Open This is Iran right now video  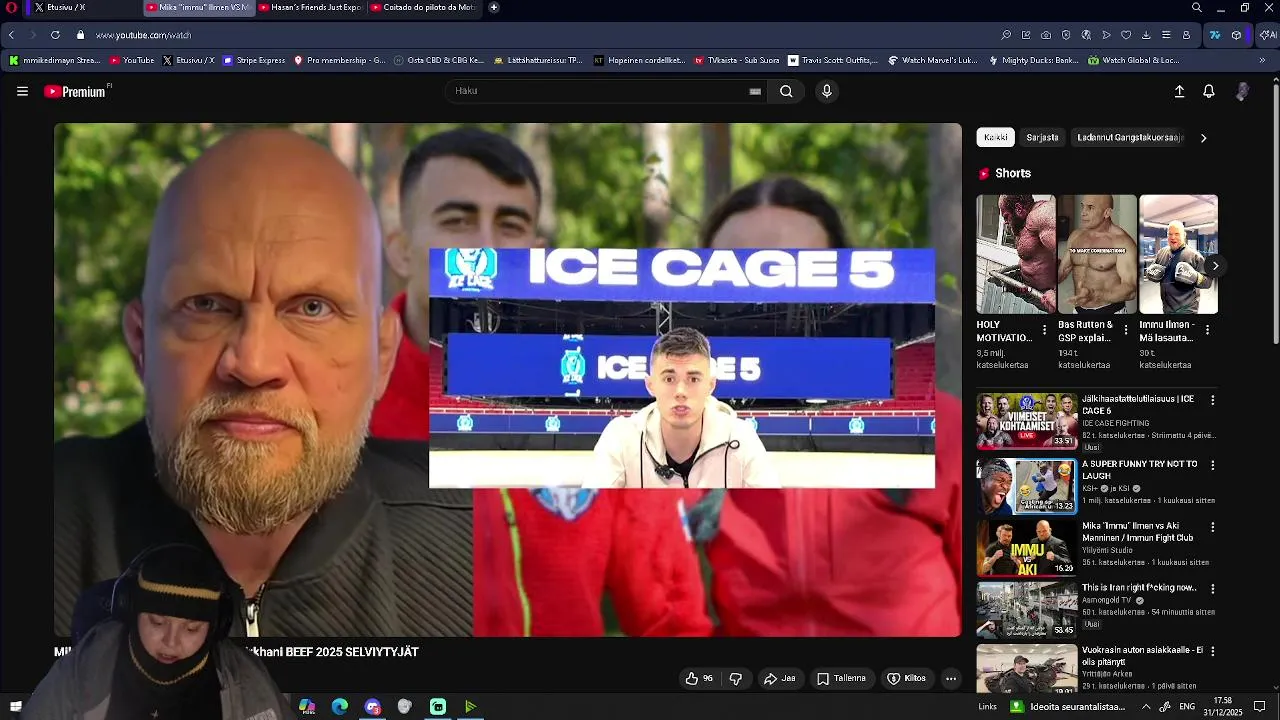[1027, 610]
